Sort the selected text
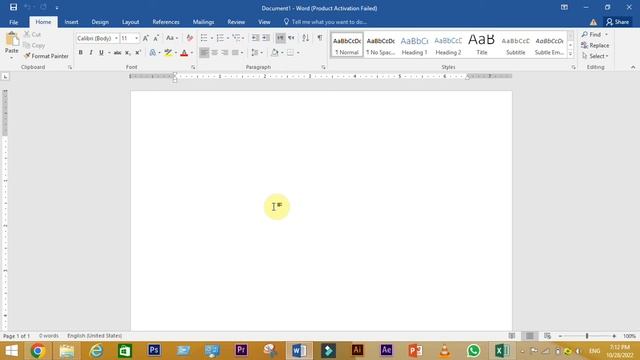The image size is (640, 360). (306, 38)
